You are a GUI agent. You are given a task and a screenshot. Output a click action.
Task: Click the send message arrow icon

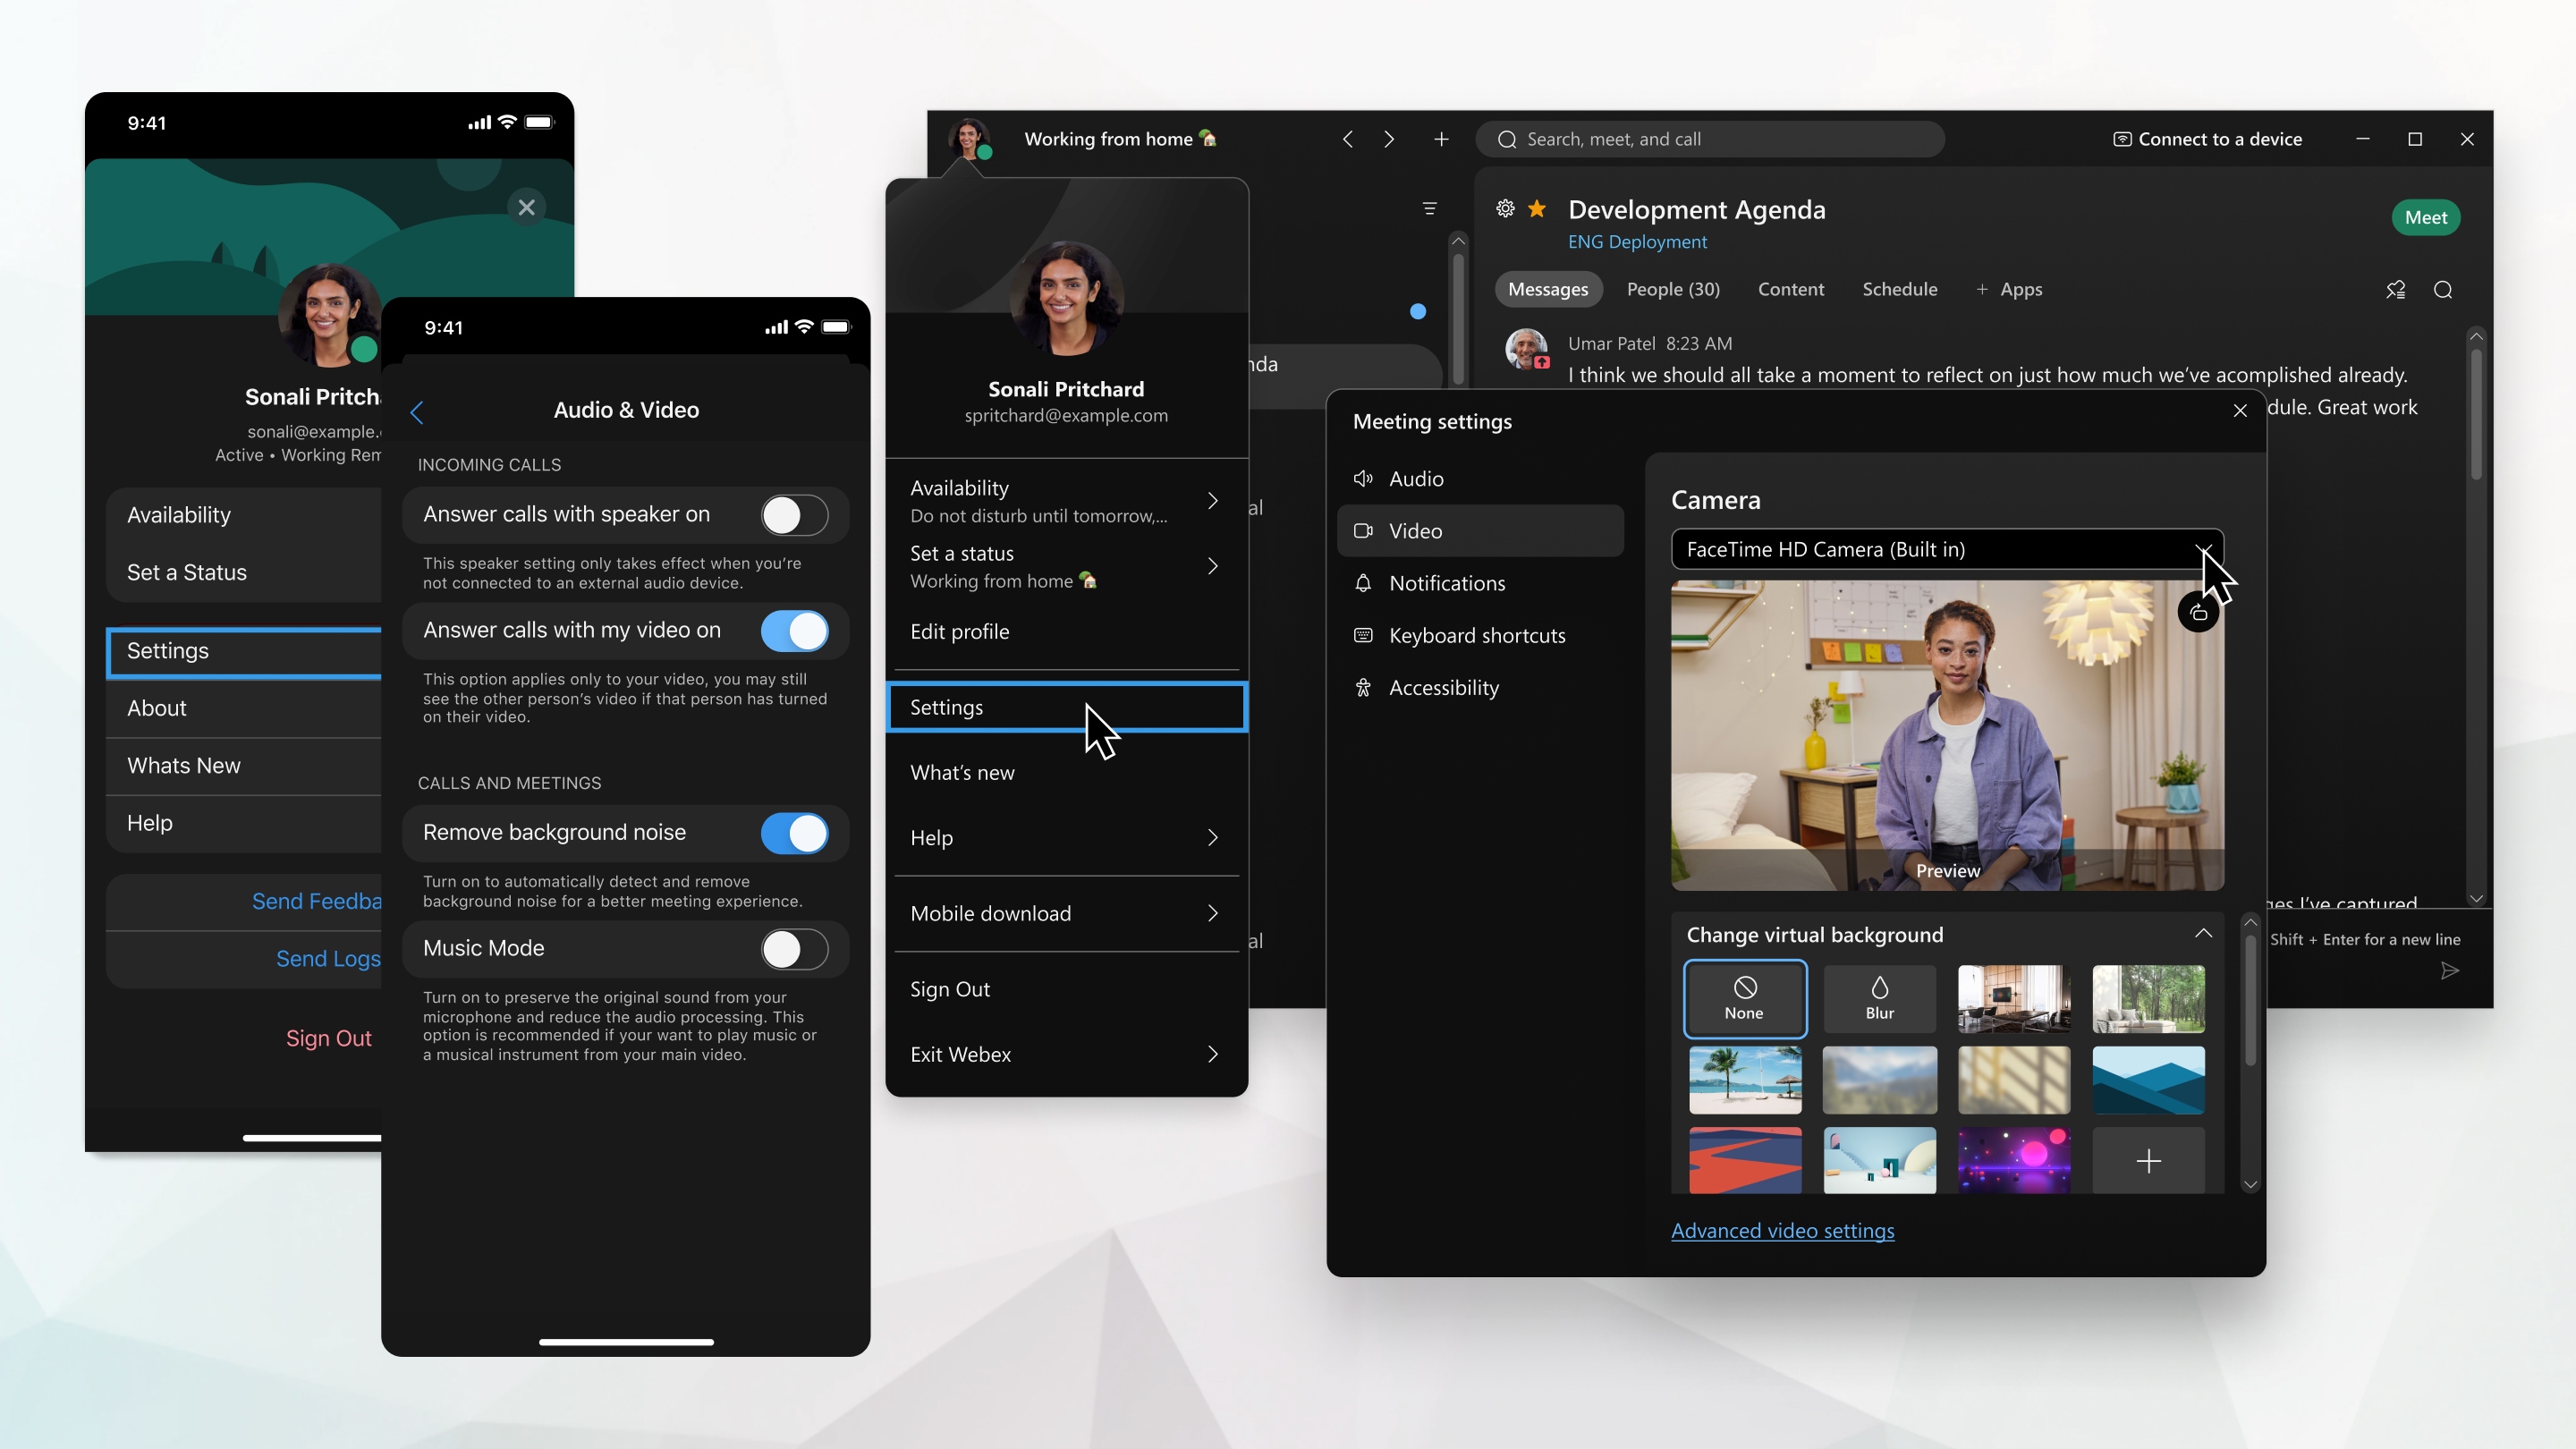[2449, 971]
